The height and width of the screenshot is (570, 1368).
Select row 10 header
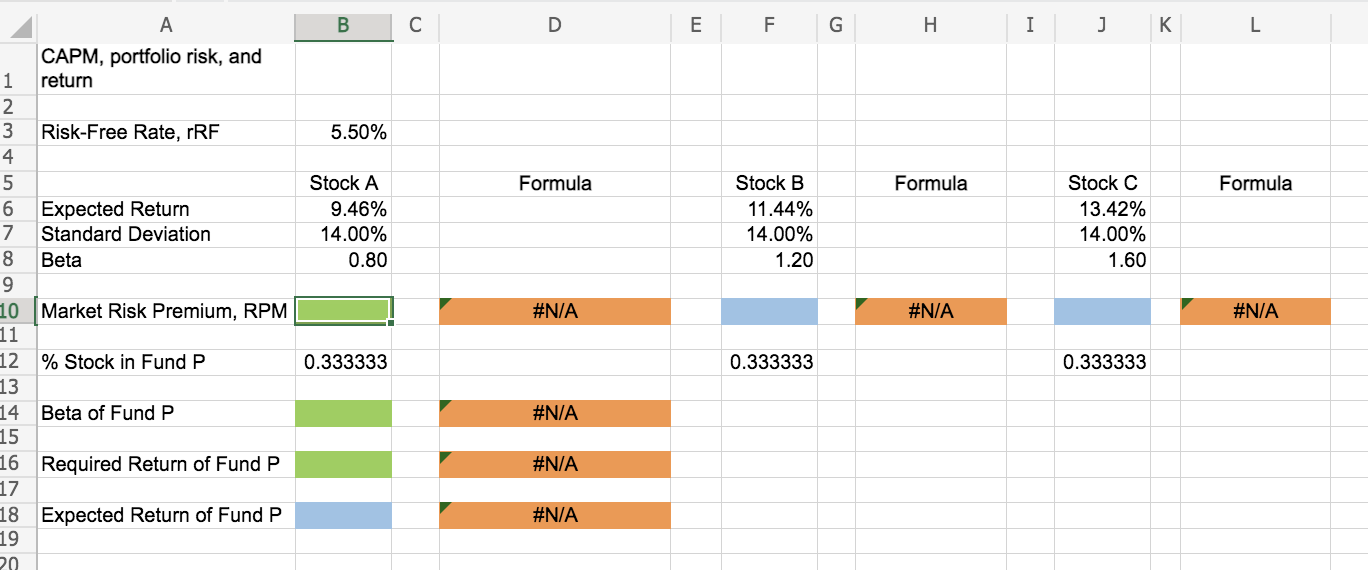click(18, 311)
